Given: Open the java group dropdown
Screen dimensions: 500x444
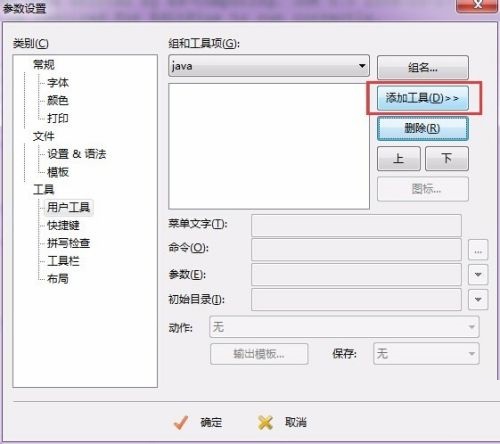Looking at the screenshot, I should tap(269, 66).
